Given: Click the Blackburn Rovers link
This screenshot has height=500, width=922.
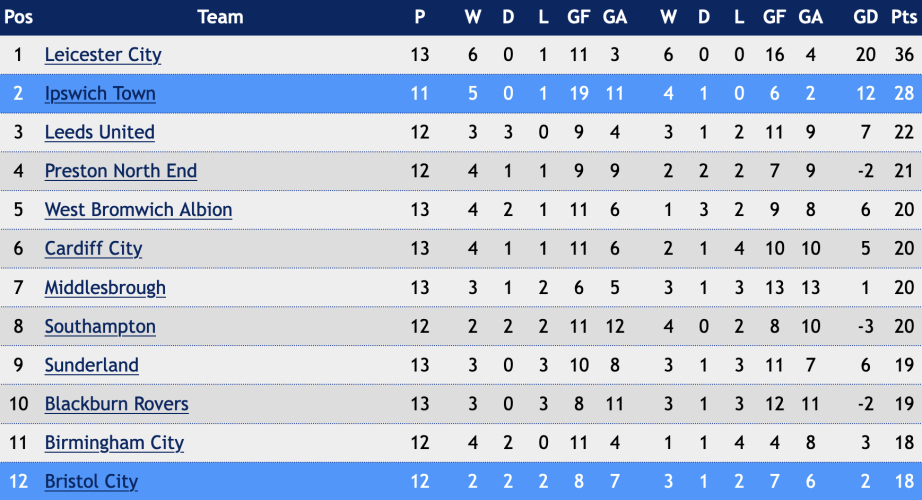Looking at the screenshot, I should [116, 404].
